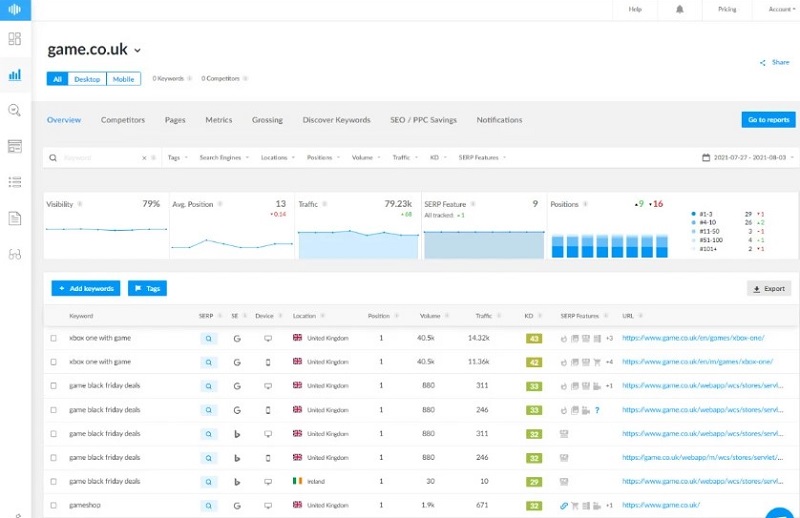
Task: Open the Tags filter dropdown
Action: click(178, 158)
